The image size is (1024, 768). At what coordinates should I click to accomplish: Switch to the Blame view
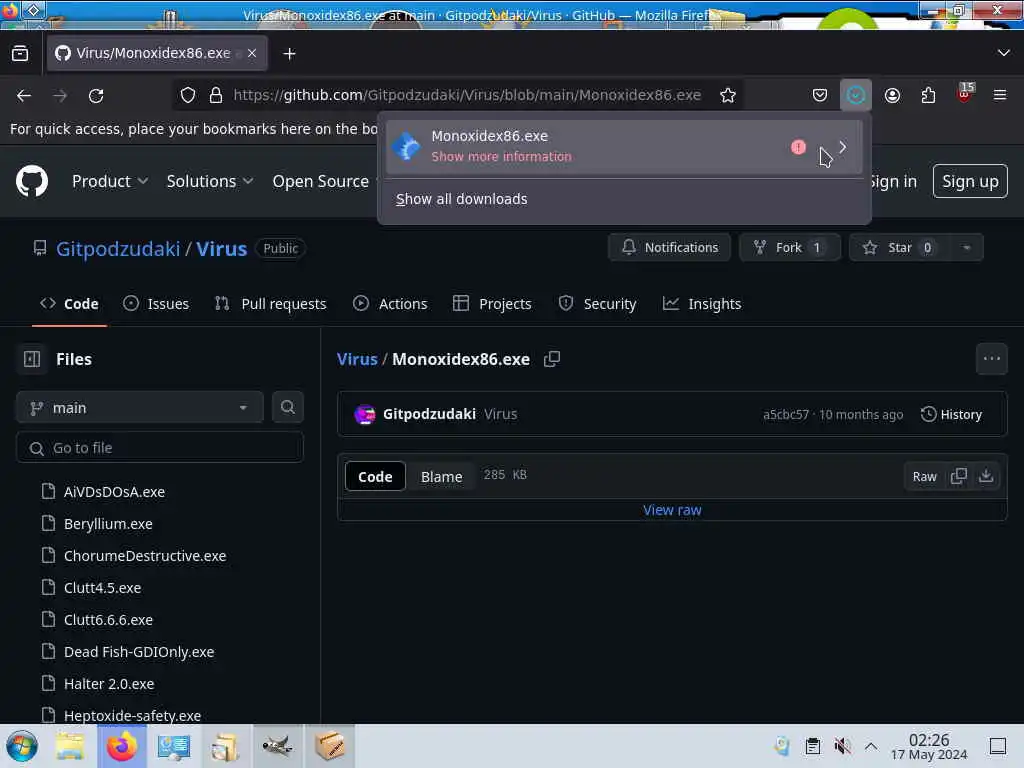[441, 476]
